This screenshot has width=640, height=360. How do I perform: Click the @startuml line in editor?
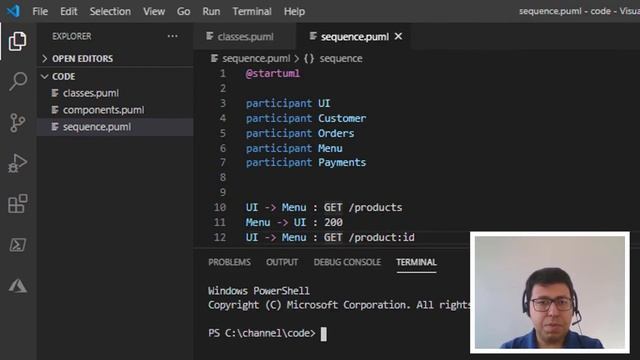click(273, 73)
